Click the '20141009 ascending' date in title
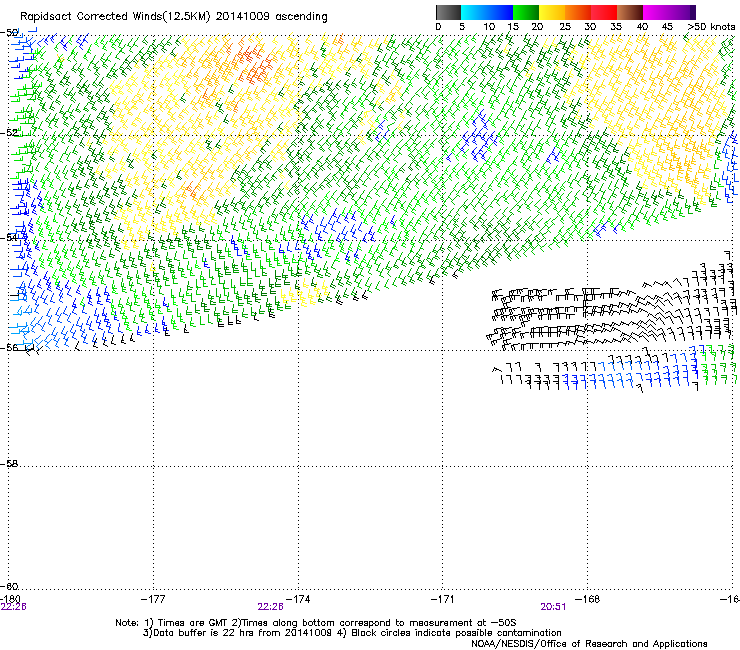The height and width of the screenshot is (650, 740). click(x=271, y=17)
